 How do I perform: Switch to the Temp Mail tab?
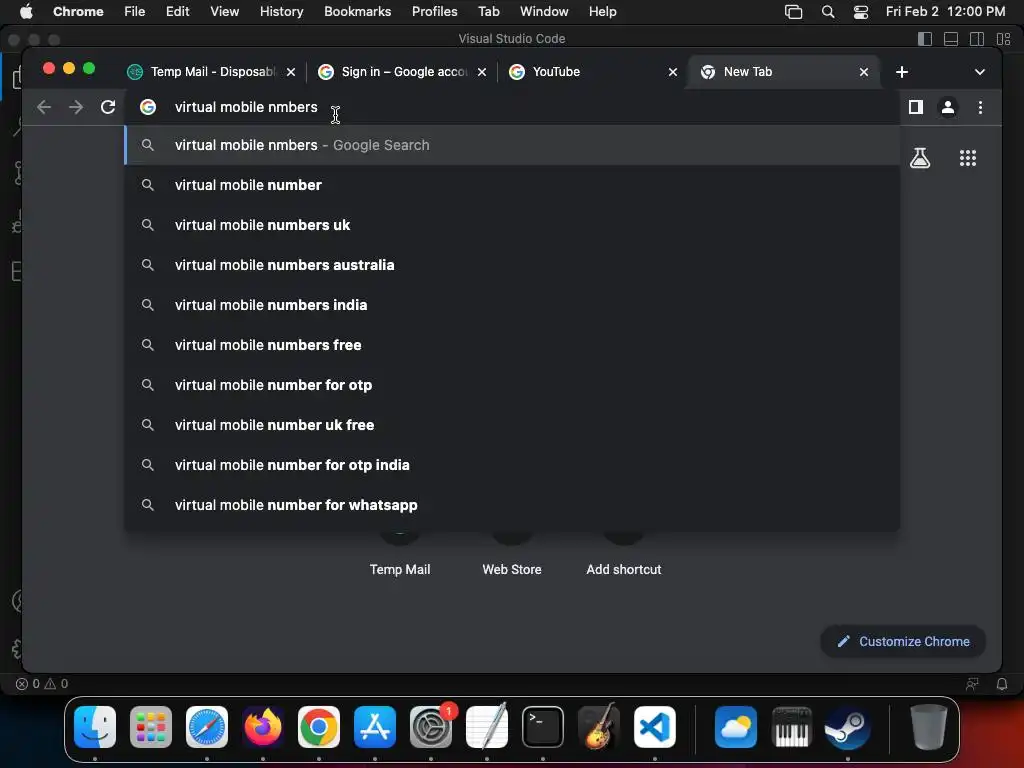pos(211,72)
